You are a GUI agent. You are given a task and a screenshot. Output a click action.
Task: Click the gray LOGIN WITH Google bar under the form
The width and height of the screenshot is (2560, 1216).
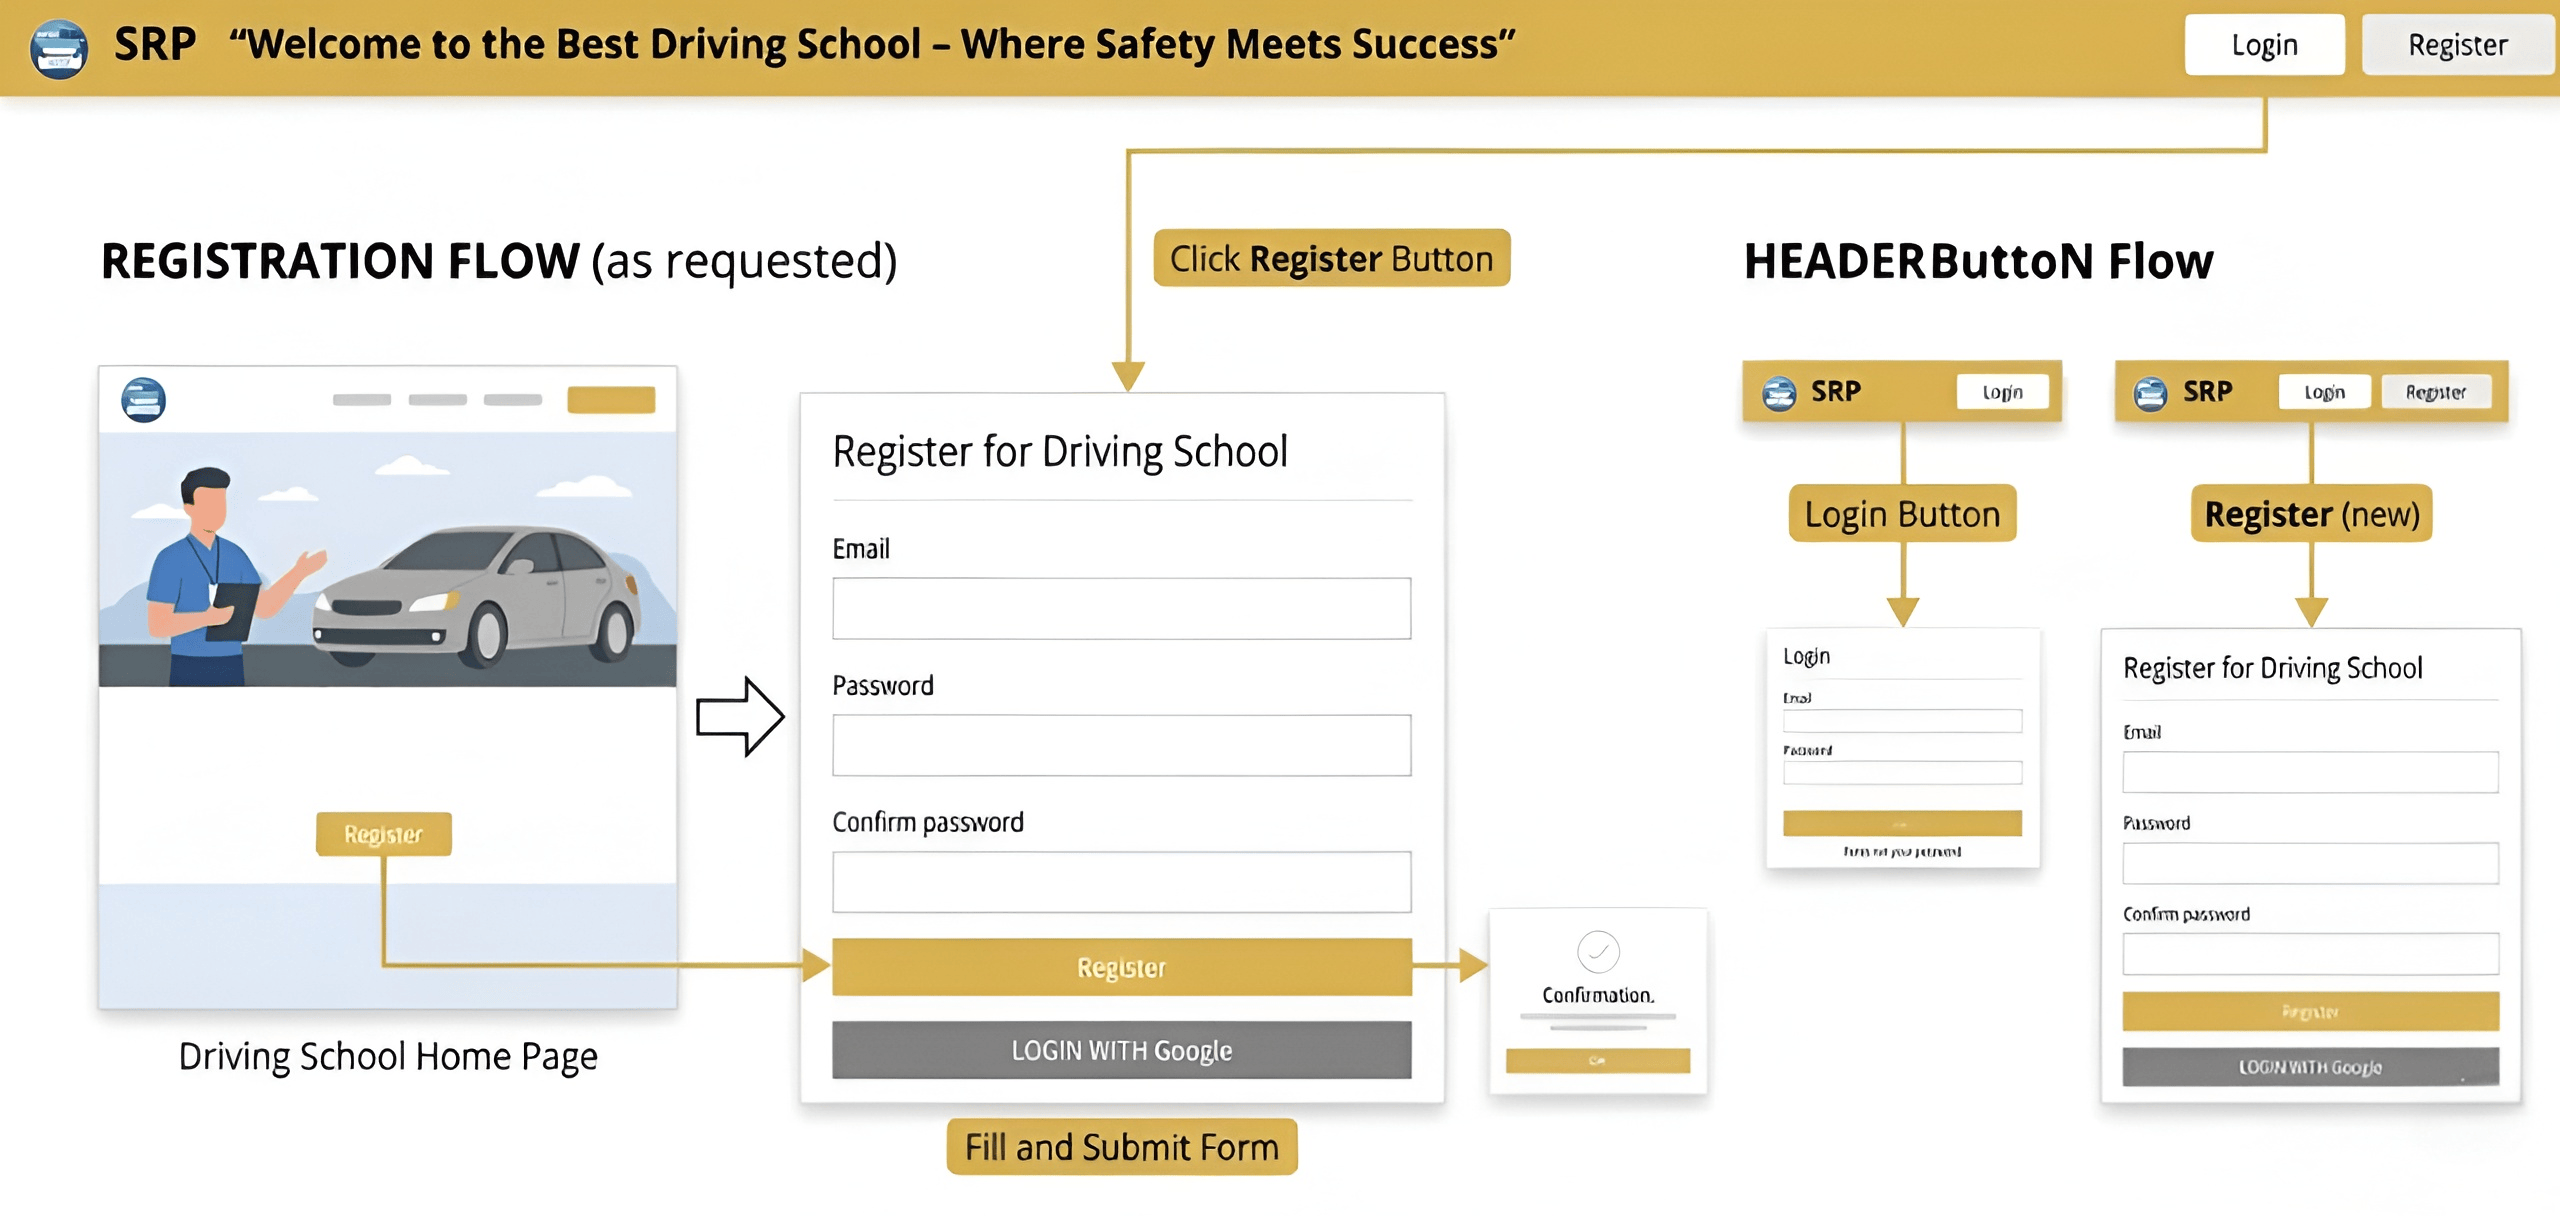pyautogui.click(x=1121, y=1050)
